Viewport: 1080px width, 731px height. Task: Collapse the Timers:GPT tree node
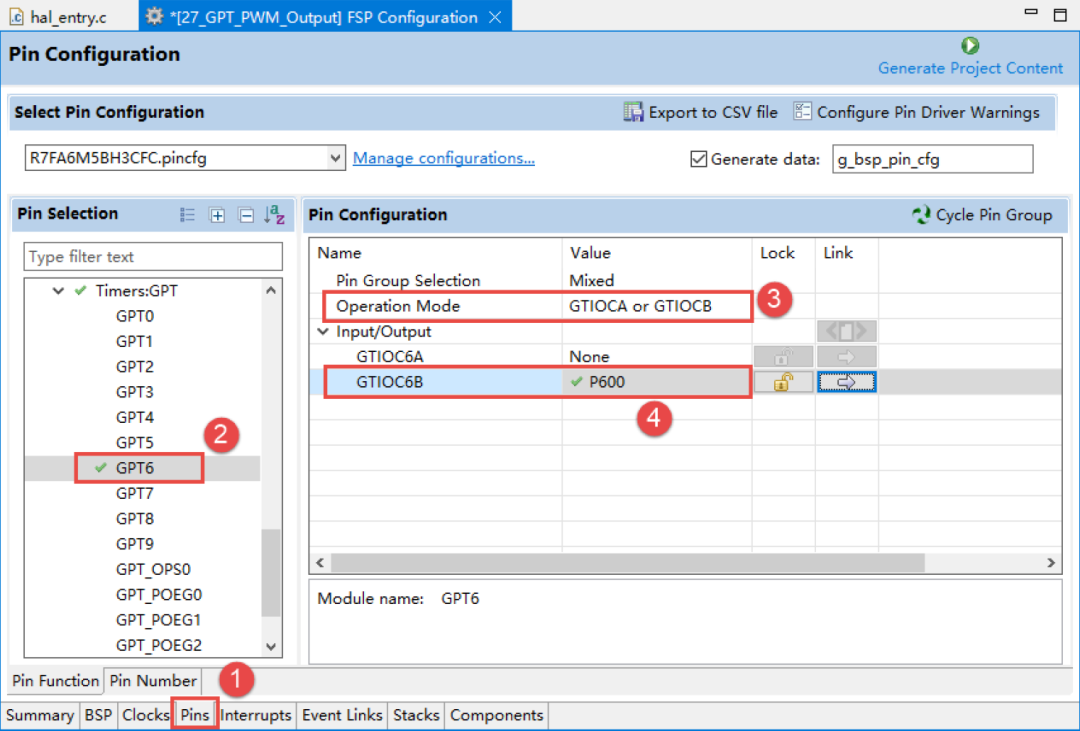pyautogui.click(x=58, y=291)
